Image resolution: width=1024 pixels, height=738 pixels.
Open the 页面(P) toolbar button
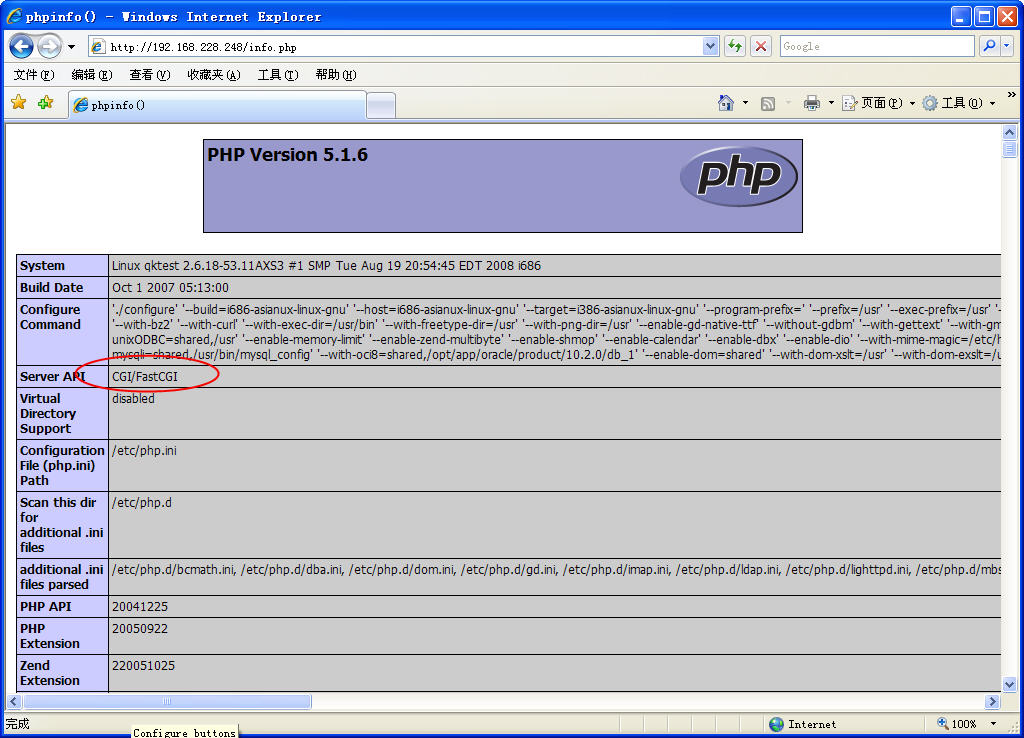pos(872,103)
